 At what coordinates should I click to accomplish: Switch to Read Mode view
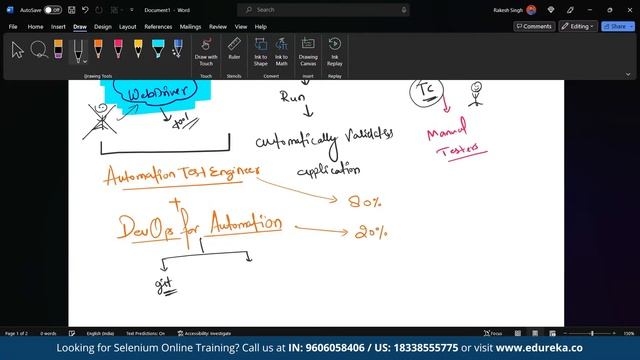coord(518,333)
